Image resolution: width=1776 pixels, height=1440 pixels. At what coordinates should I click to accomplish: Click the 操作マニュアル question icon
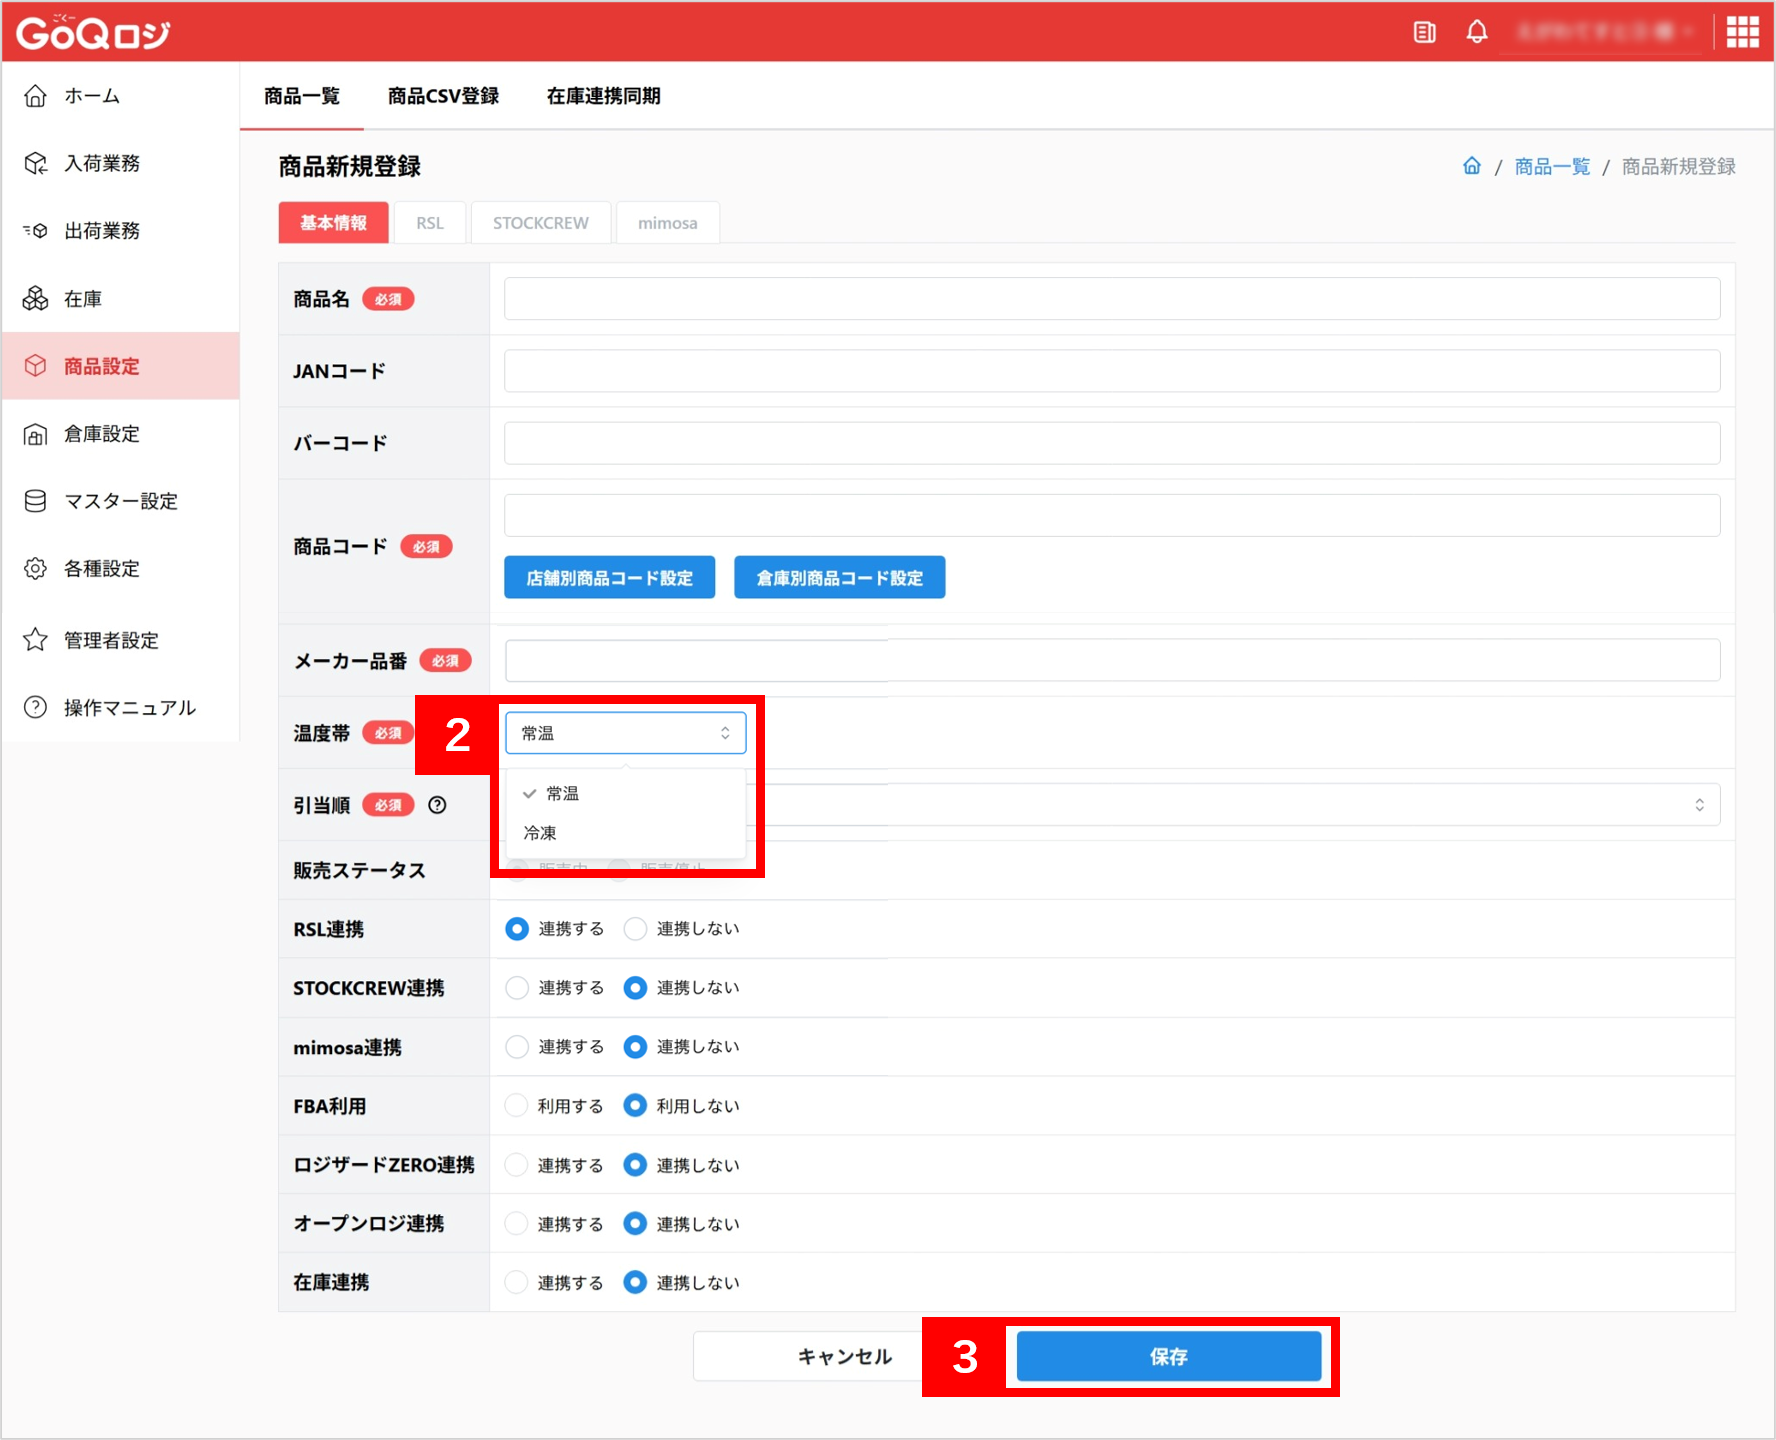point(35,707)
